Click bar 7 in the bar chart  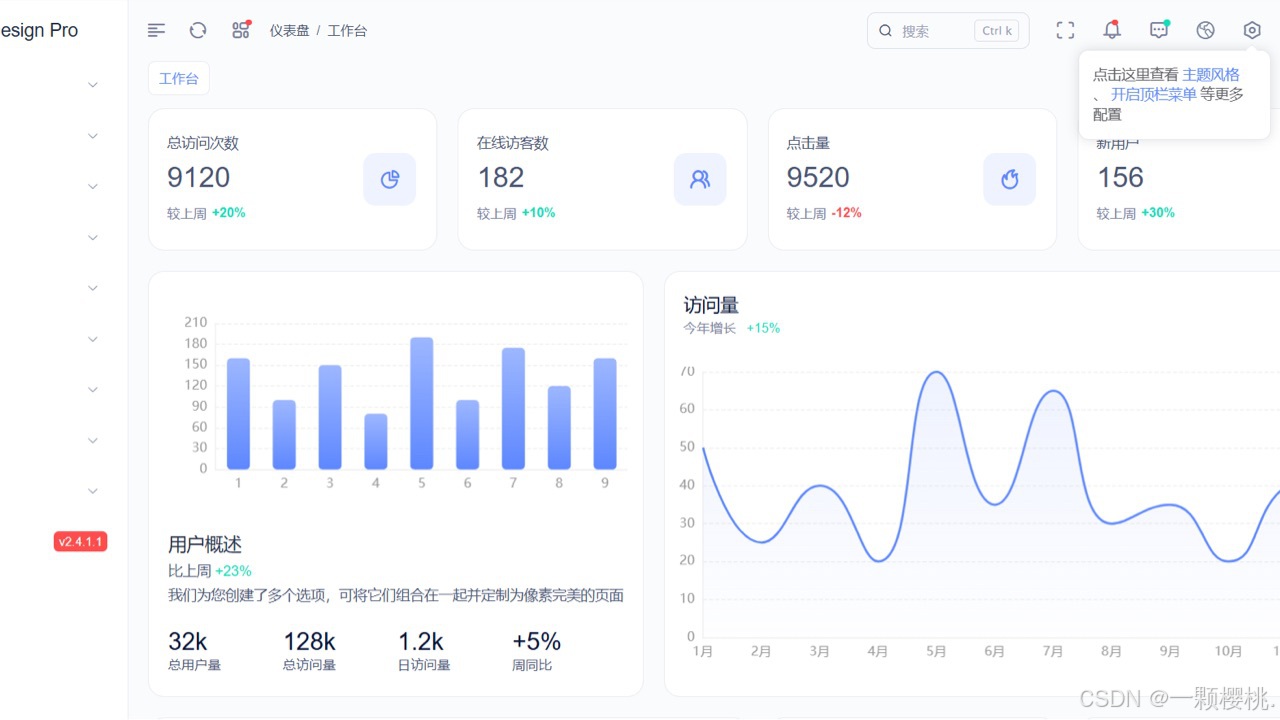click(x=513, y=408)
